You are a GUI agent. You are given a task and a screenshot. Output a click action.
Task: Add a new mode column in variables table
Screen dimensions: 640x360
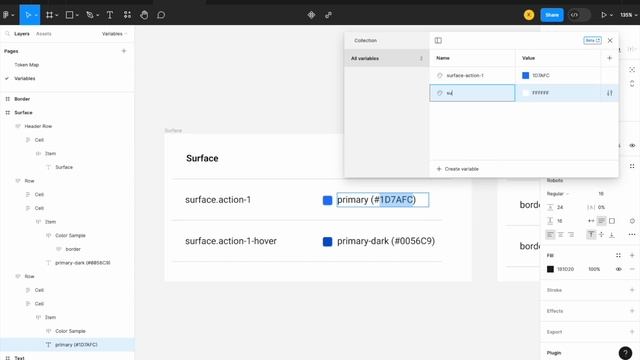point(609,58)
